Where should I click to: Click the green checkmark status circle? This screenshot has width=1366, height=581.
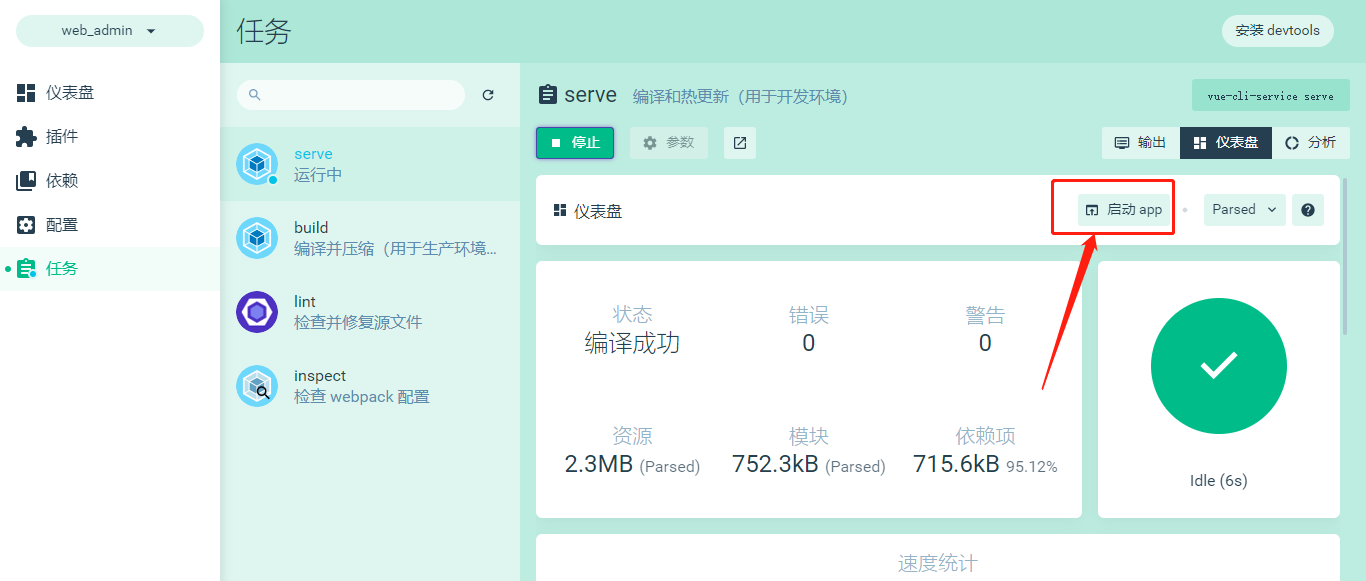tap(1219, 366)
